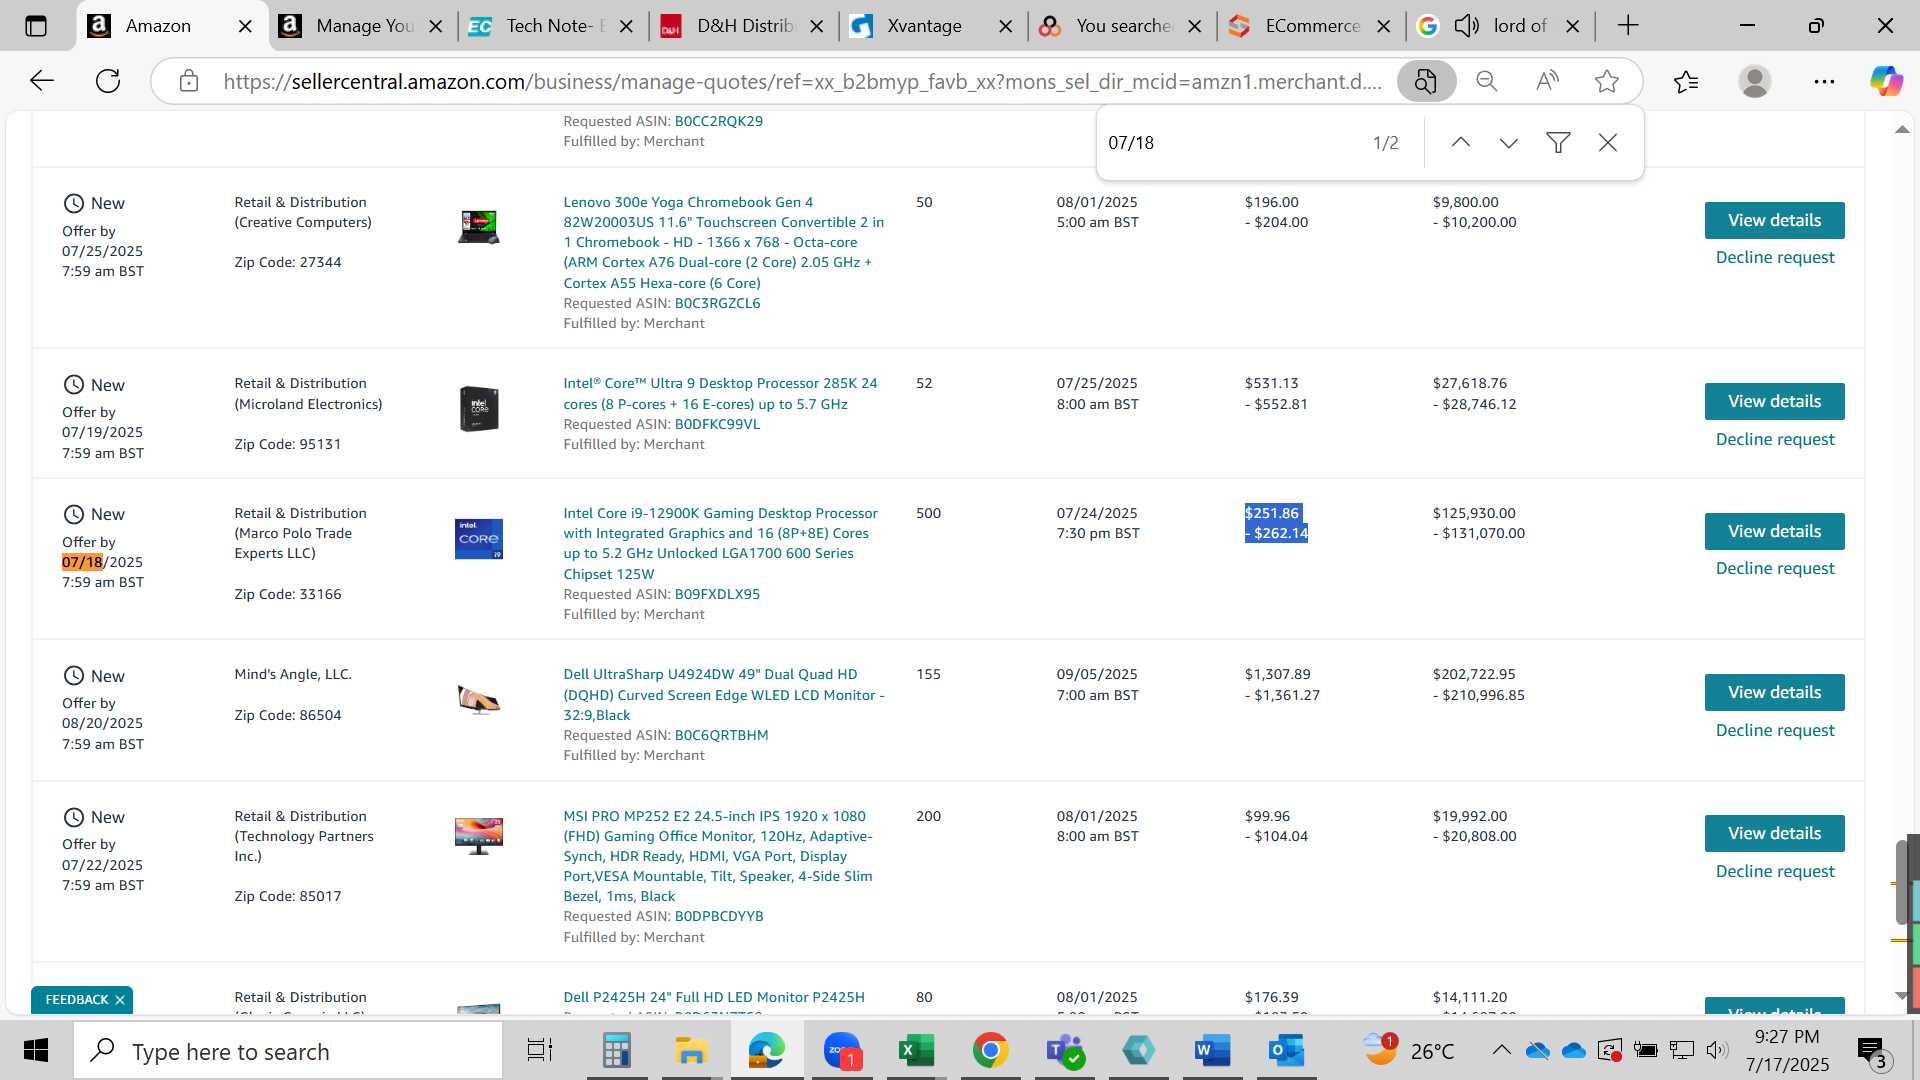The height and width of the screenshot is (1080, 1920).
Task: Mute the lord of tab audio
Action: coord(1466,26)
